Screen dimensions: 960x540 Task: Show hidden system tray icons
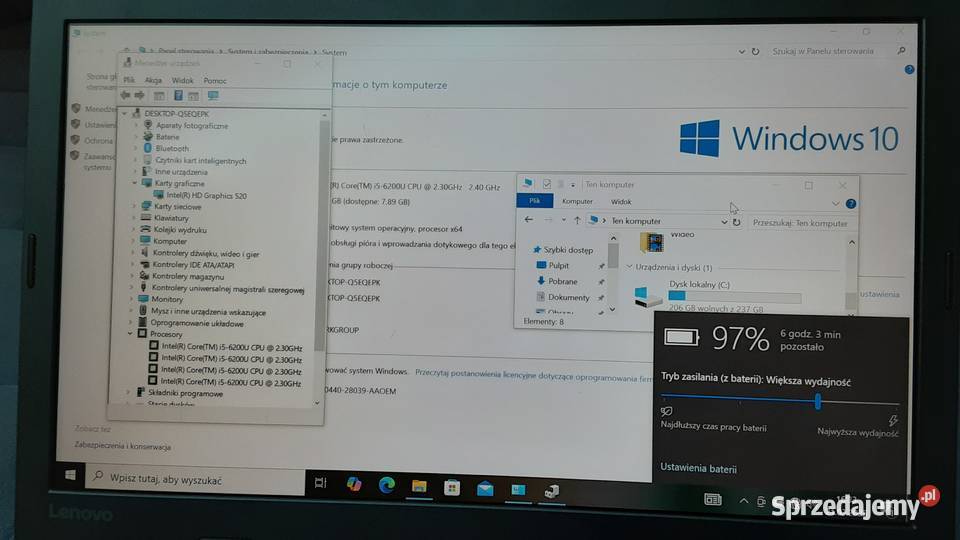click(744, 501)
